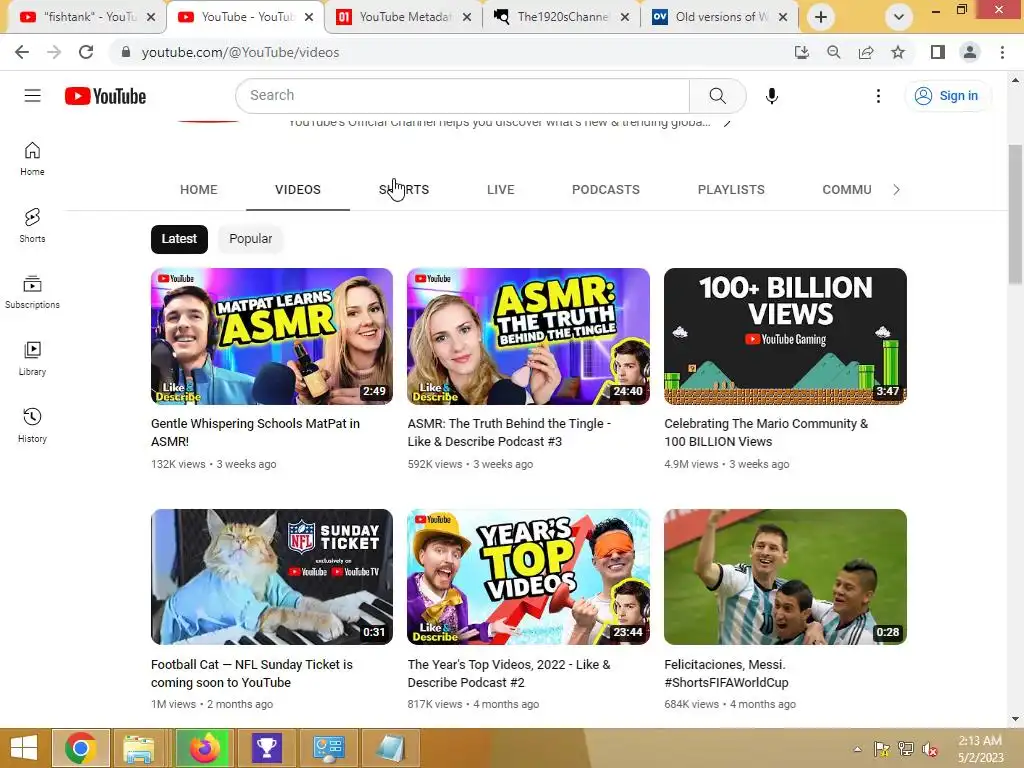
Task: Open the YouTube hamburger guide menu
Action: (x=32, y=96)
